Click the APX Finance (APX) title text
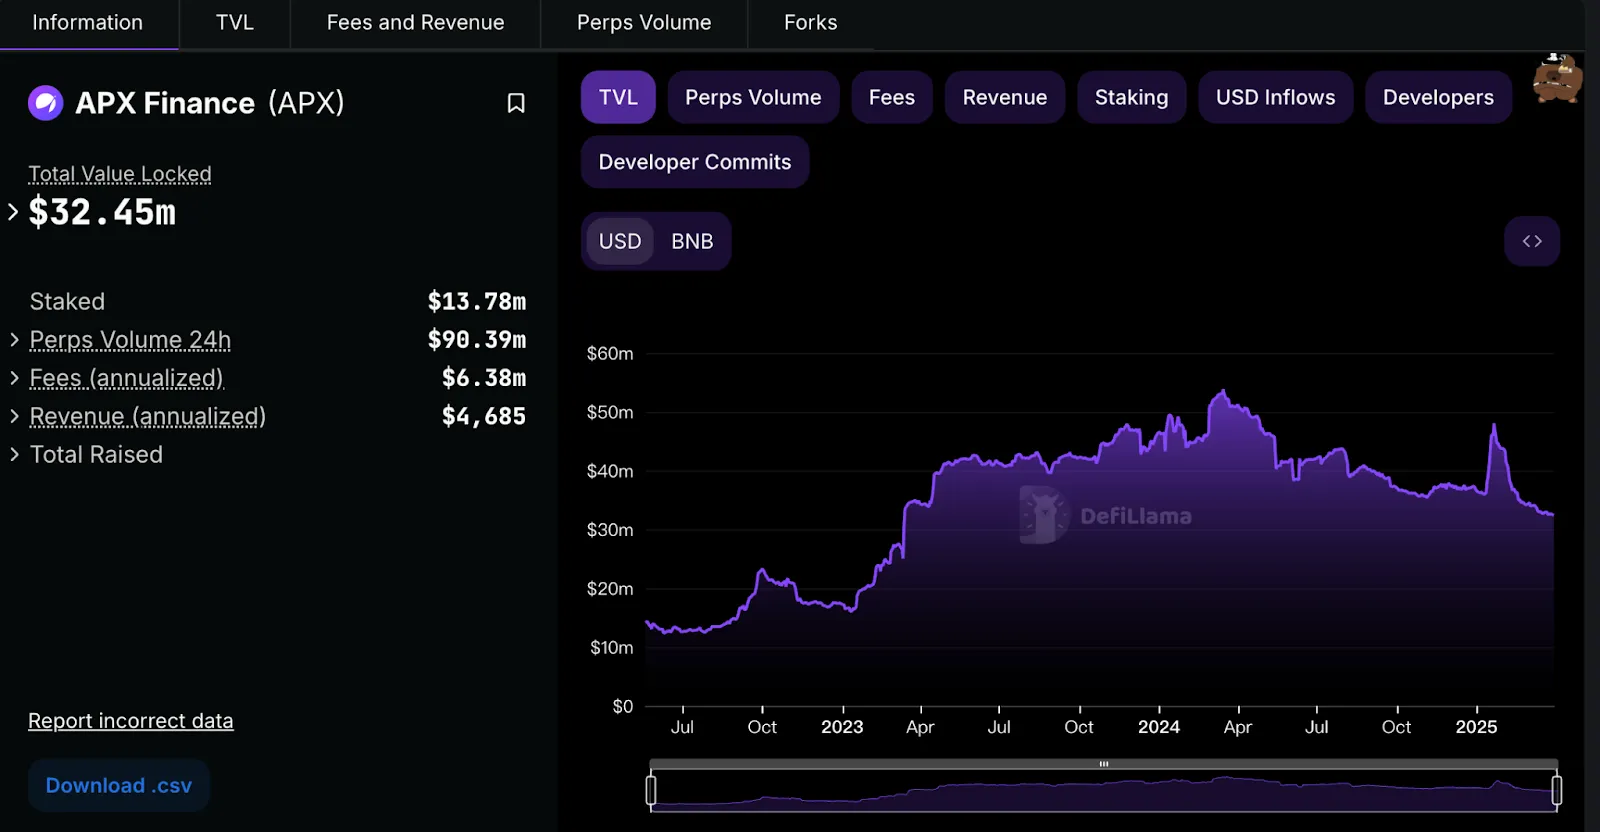 [x=210, y=103]
